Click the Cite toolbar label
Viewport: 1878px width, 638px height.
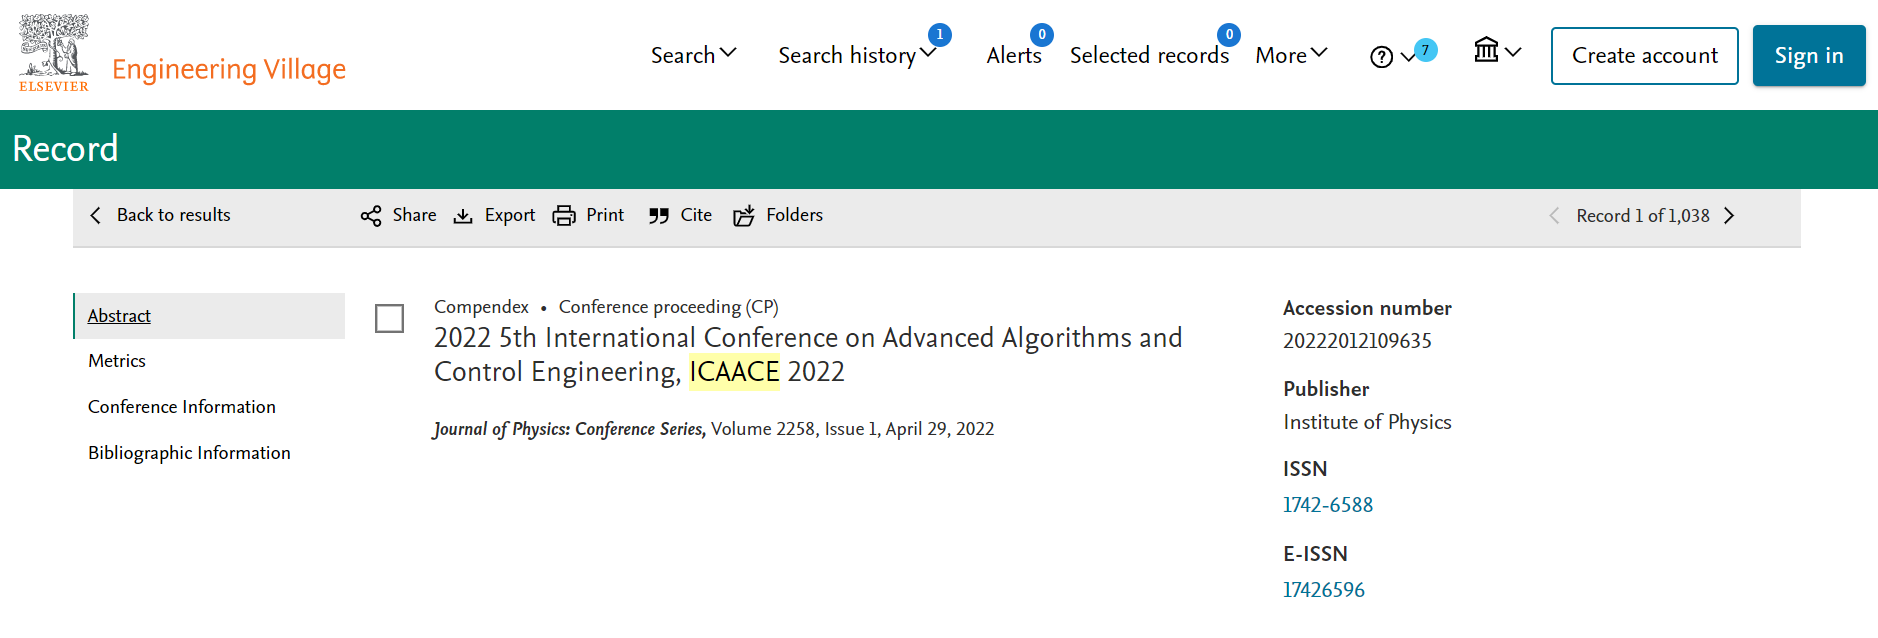[696, 215]
